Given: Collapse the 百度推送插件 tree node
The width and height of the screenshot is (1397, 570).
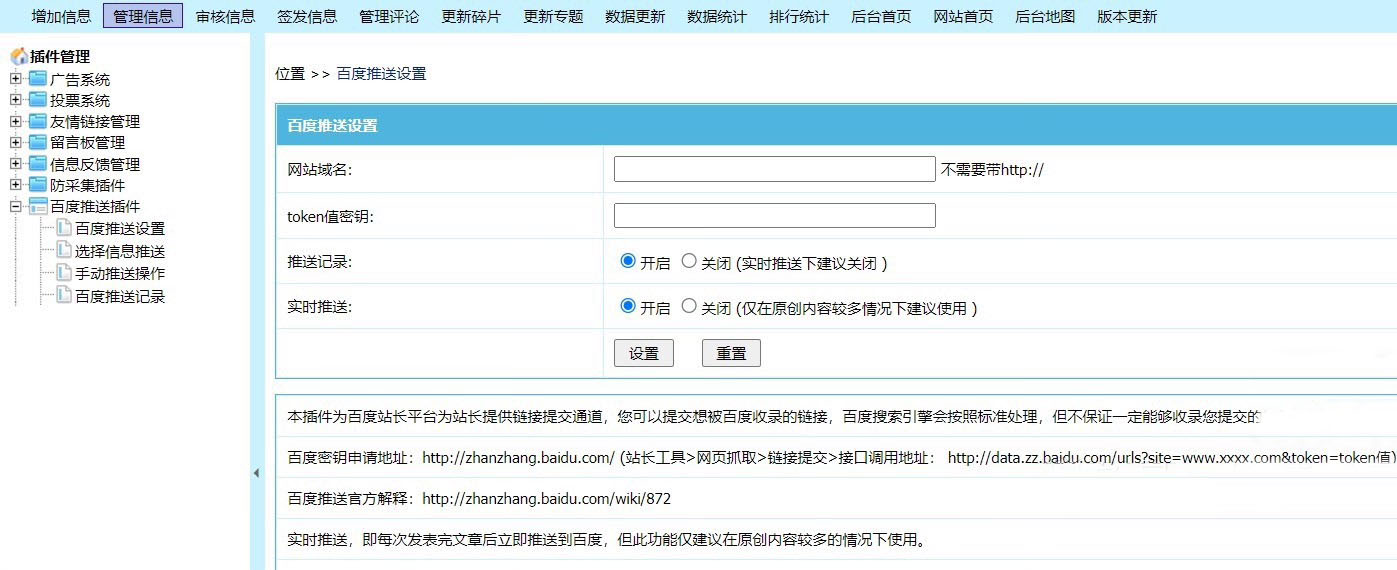Looking at the screenshot, I should coord(15,207).
